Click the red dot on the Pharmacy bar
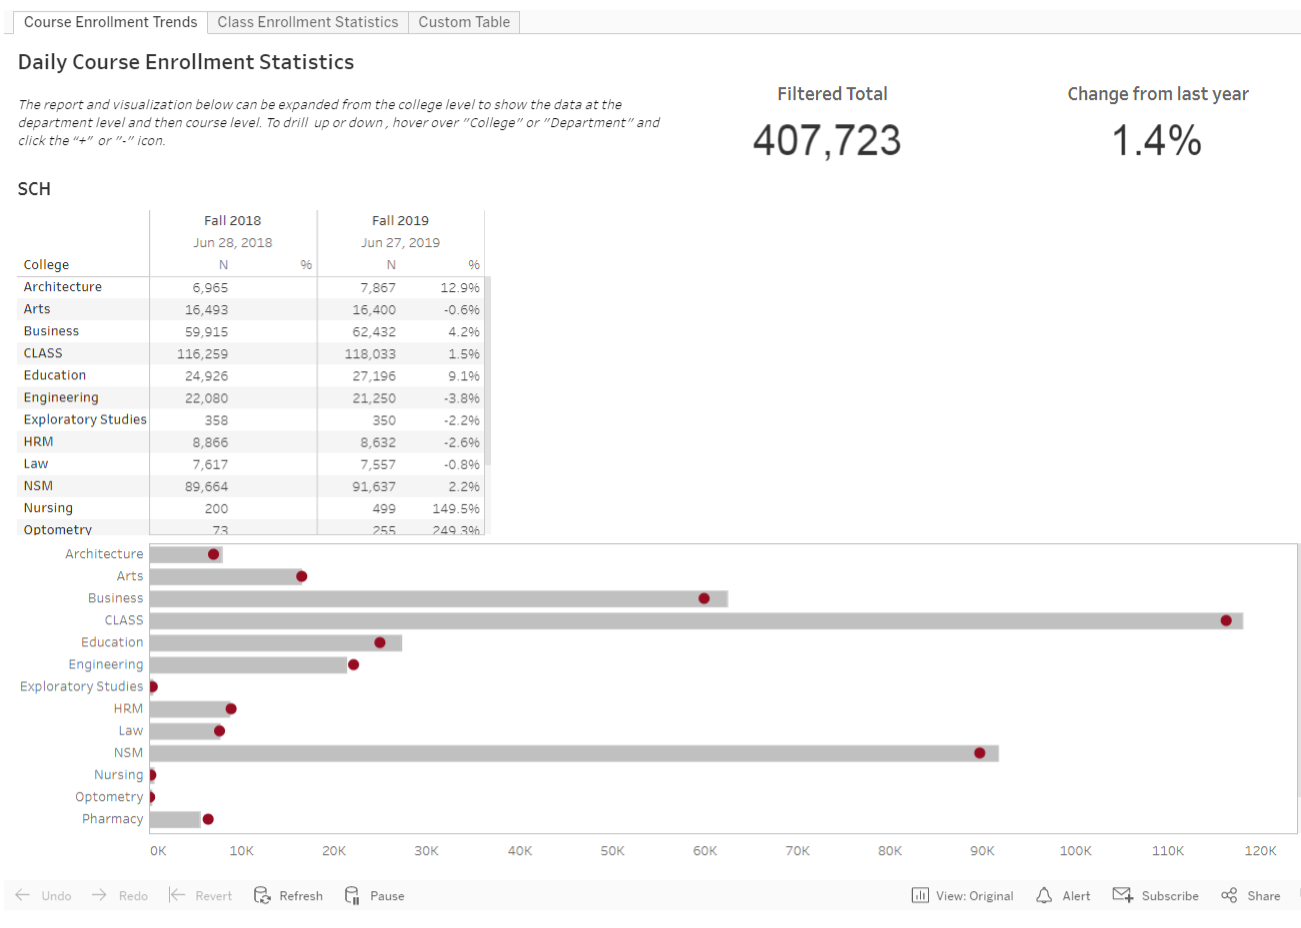Viewport: 1301px width, 928px height. tap(208, 819)
